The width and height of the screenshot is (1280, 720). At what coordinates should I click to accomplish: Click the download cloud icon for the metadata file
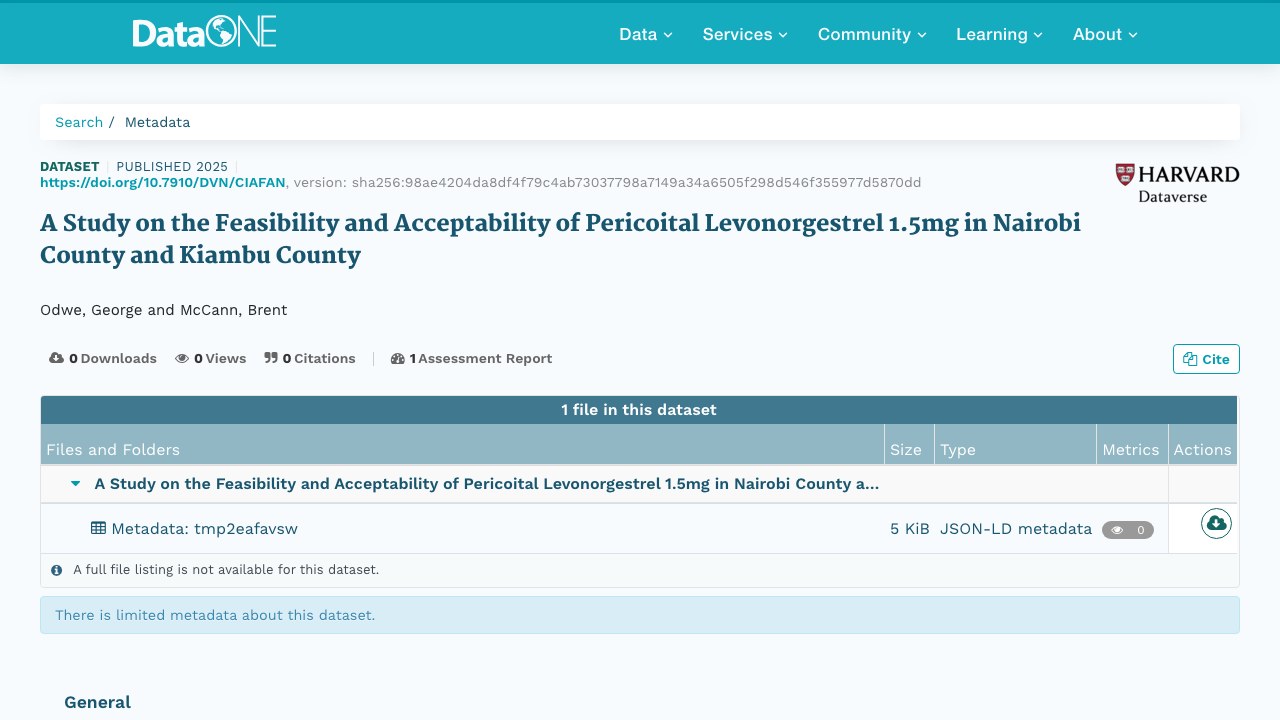[x=1216, y=523]
